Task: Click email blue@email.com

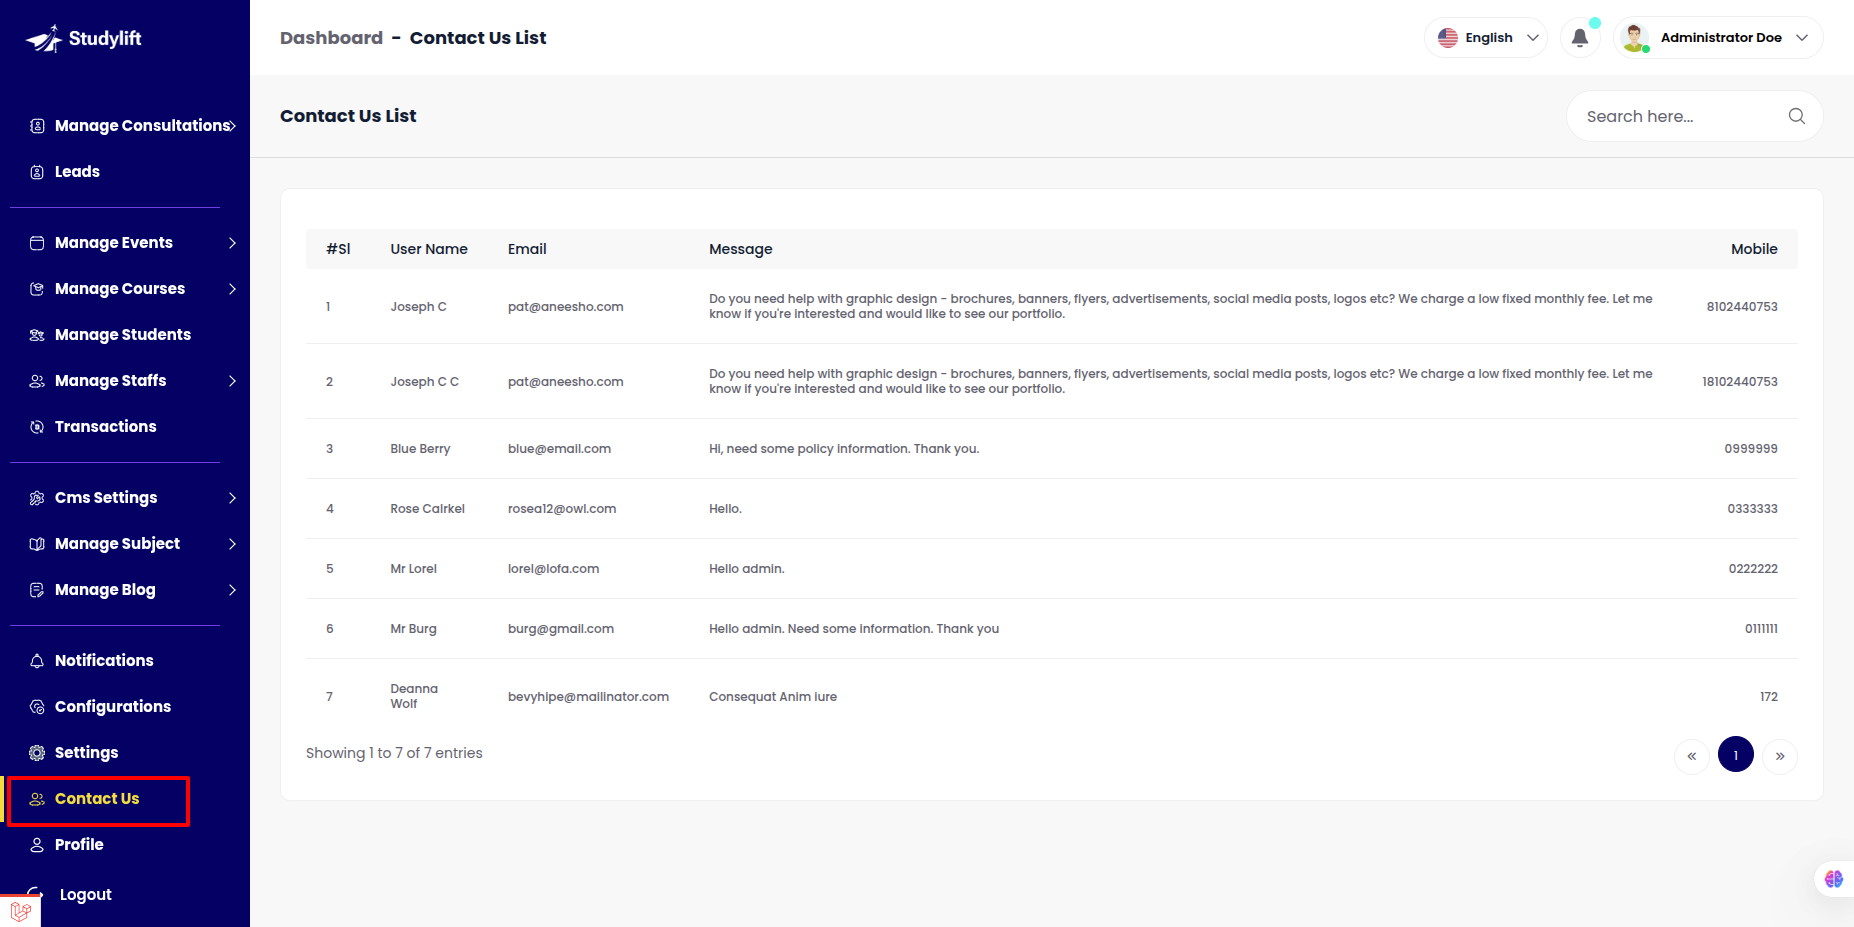Action: 559,449
